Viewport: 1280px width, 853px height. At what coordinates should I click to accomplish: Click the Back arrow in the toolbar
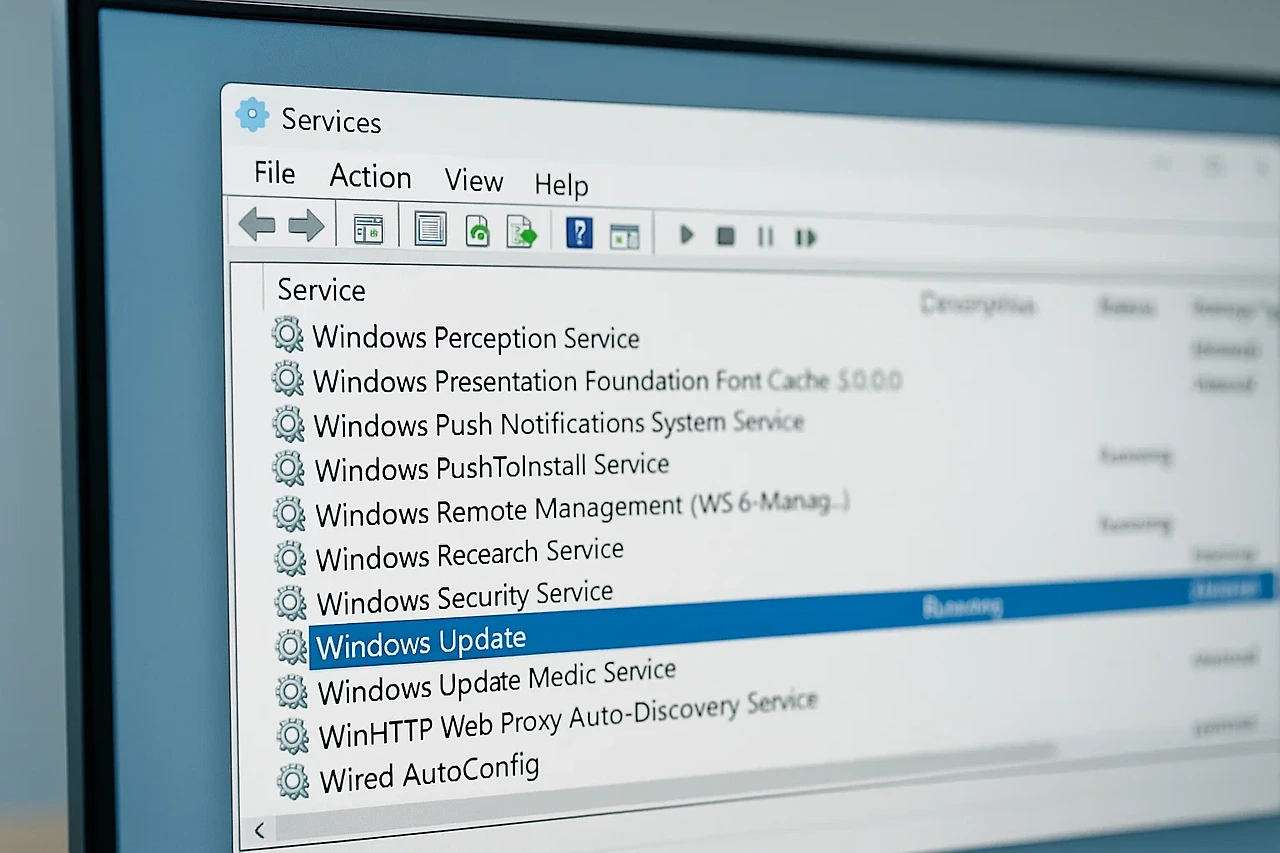(x=257, y=225)
